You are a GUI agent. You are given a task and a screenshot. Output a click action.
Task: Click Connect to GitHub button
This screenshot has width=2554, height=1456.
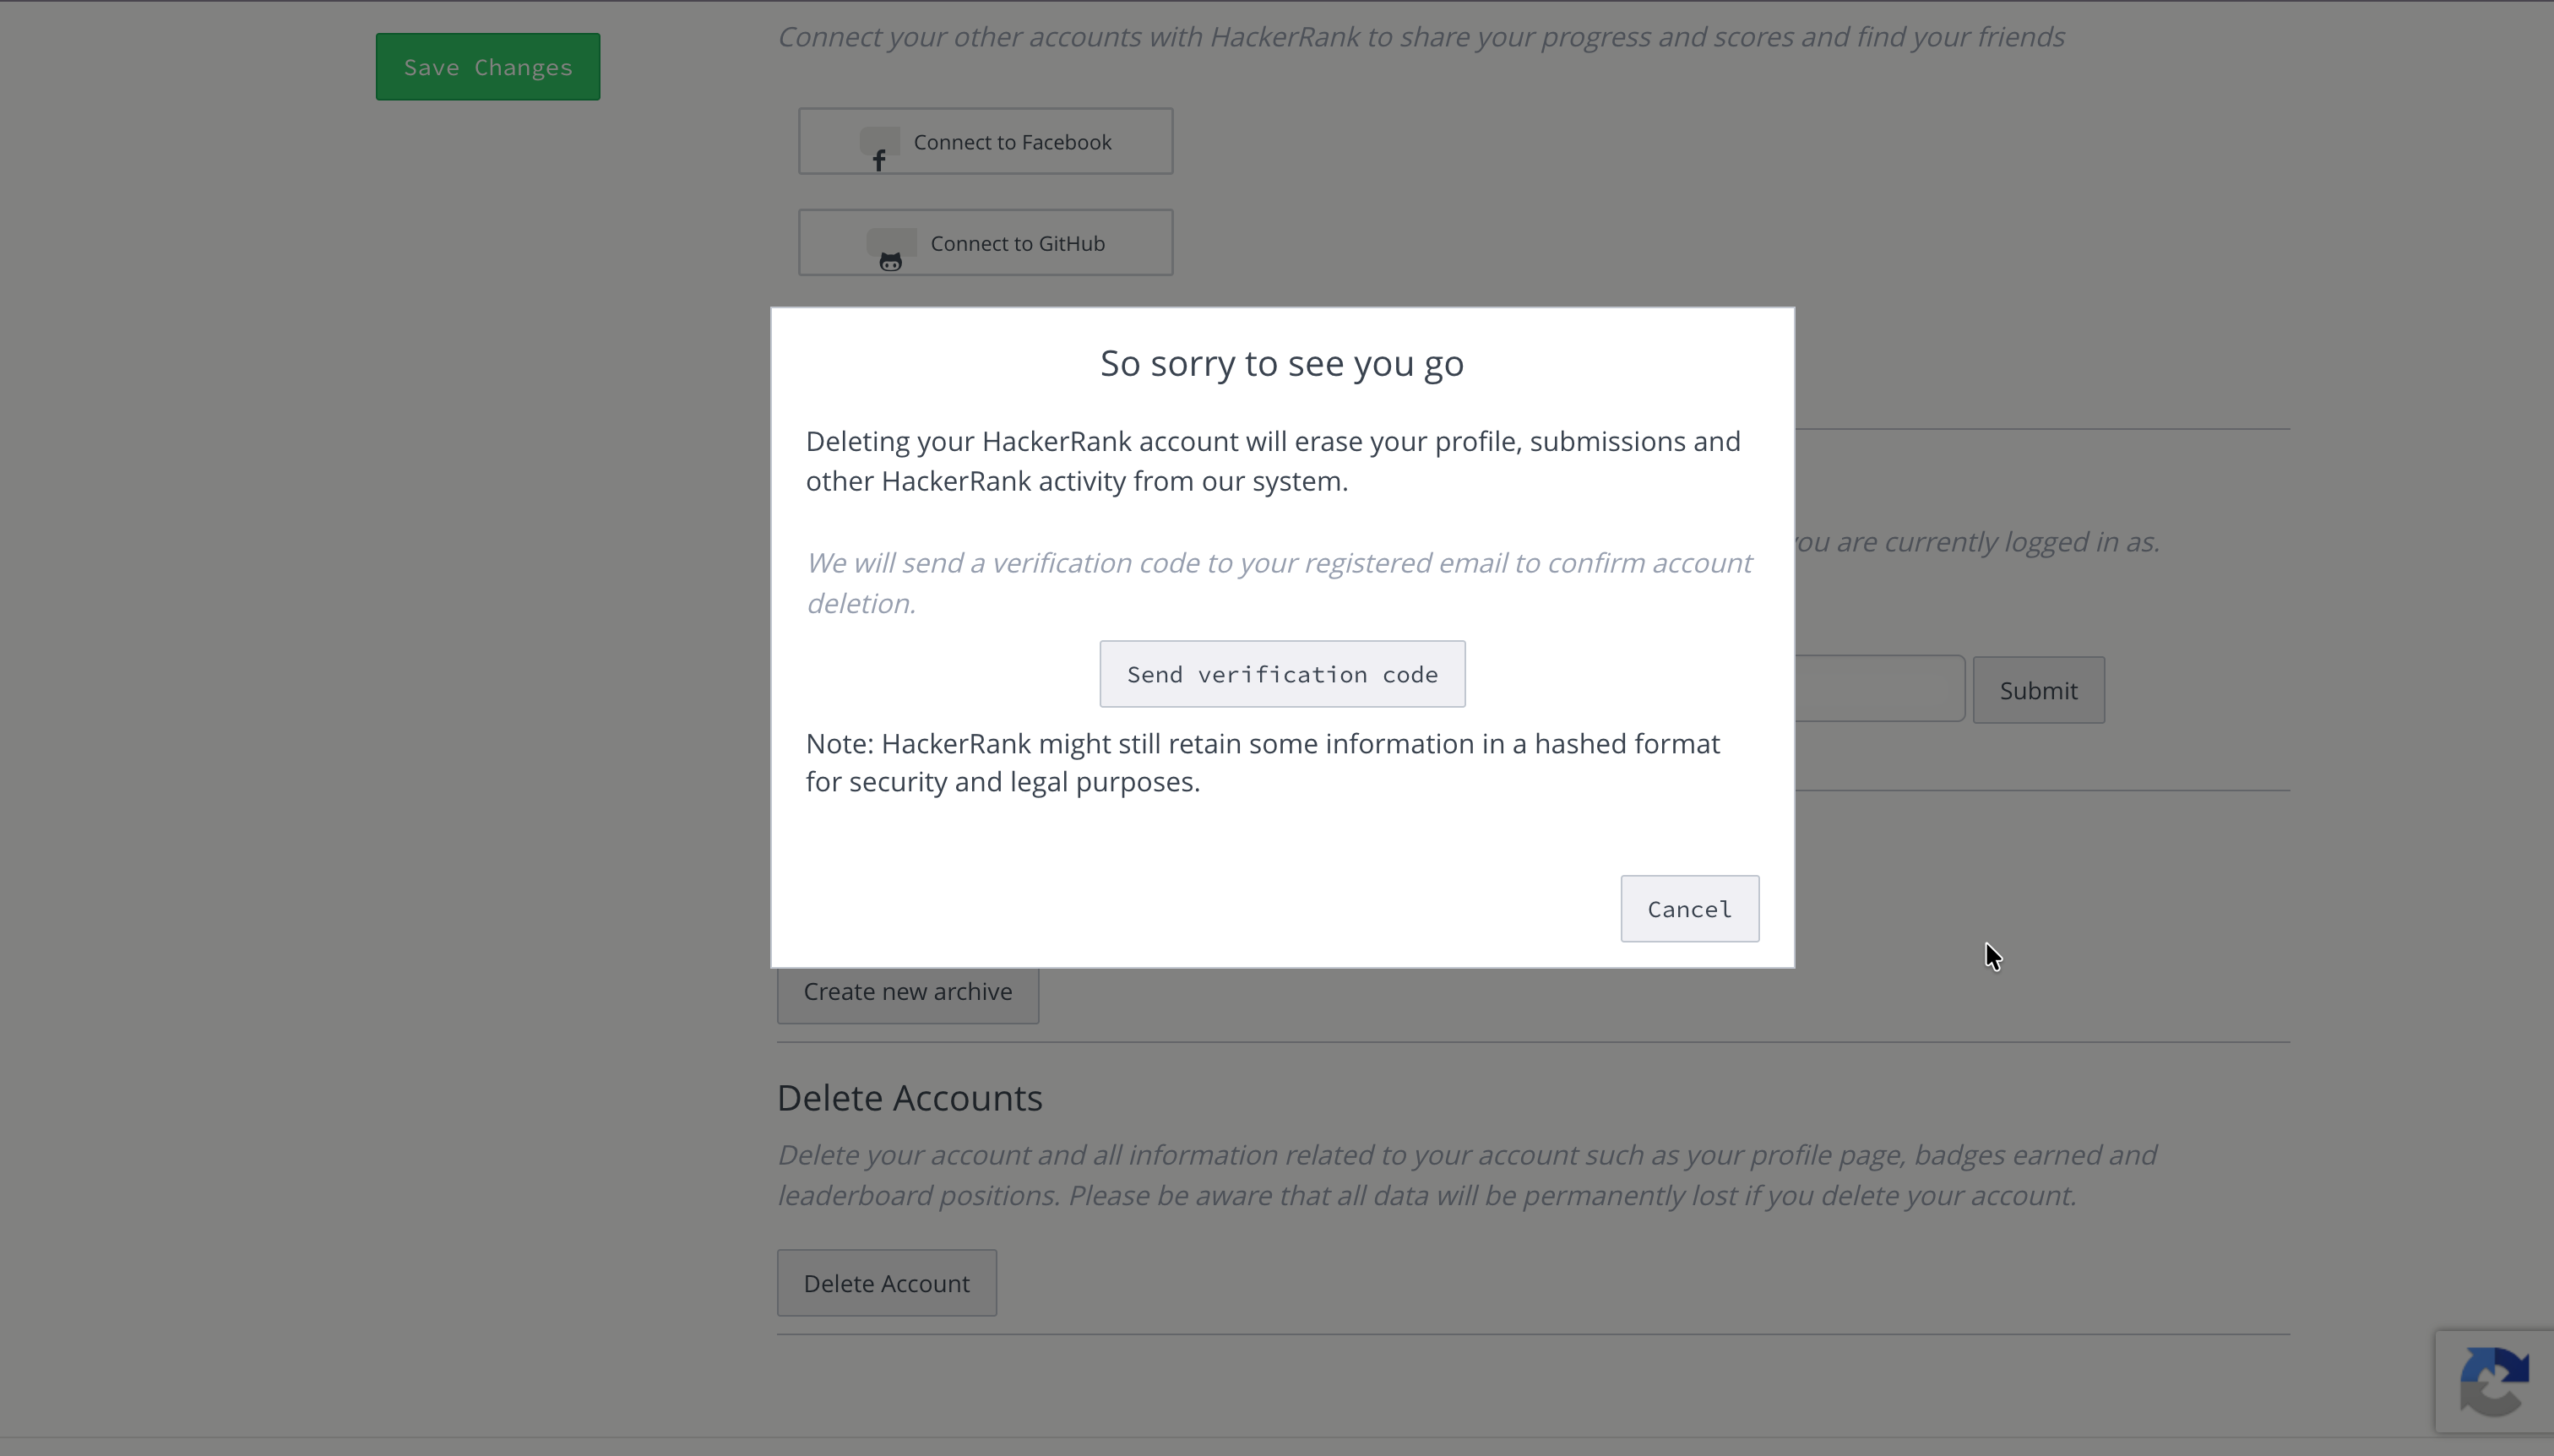(x=985, y=243)
